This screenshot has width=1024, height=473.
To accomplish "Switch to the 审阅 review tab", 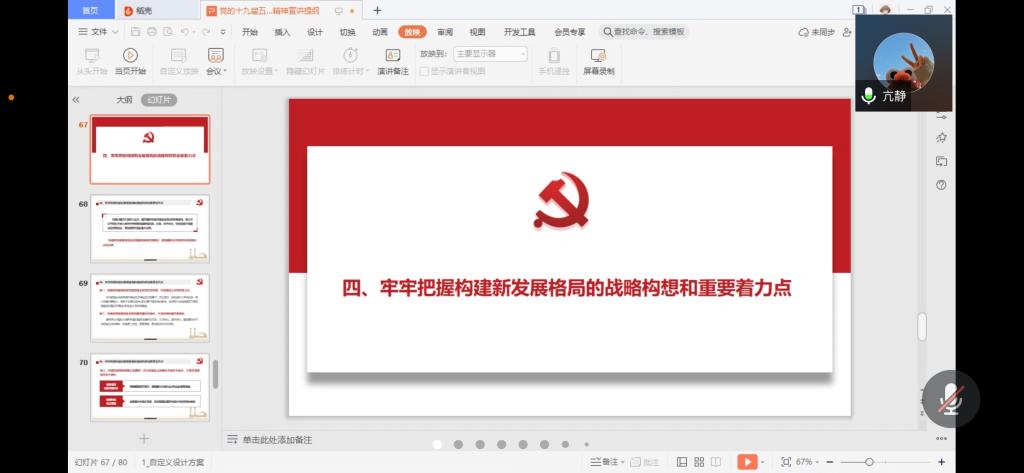I will 445,32.
